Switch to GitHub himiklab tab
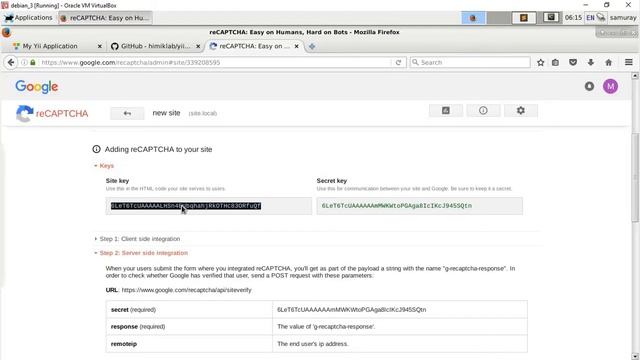 click(155, 46)
